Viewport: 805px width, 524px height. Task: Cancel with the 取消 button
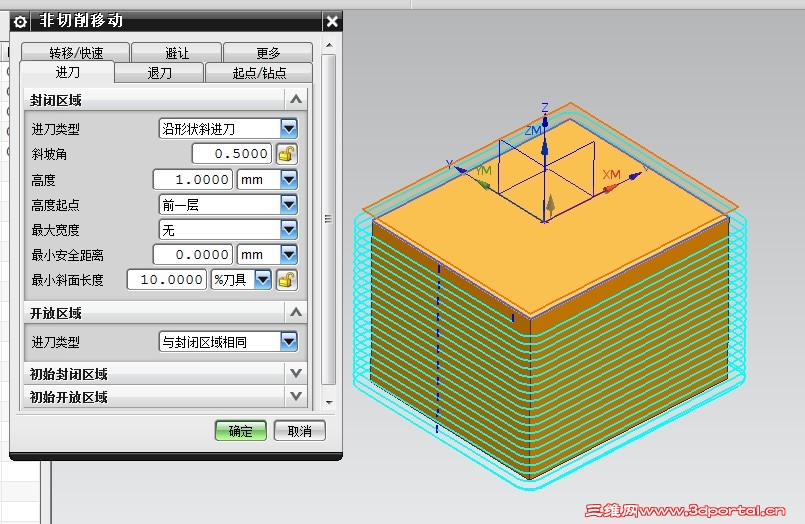coord(299,431)
